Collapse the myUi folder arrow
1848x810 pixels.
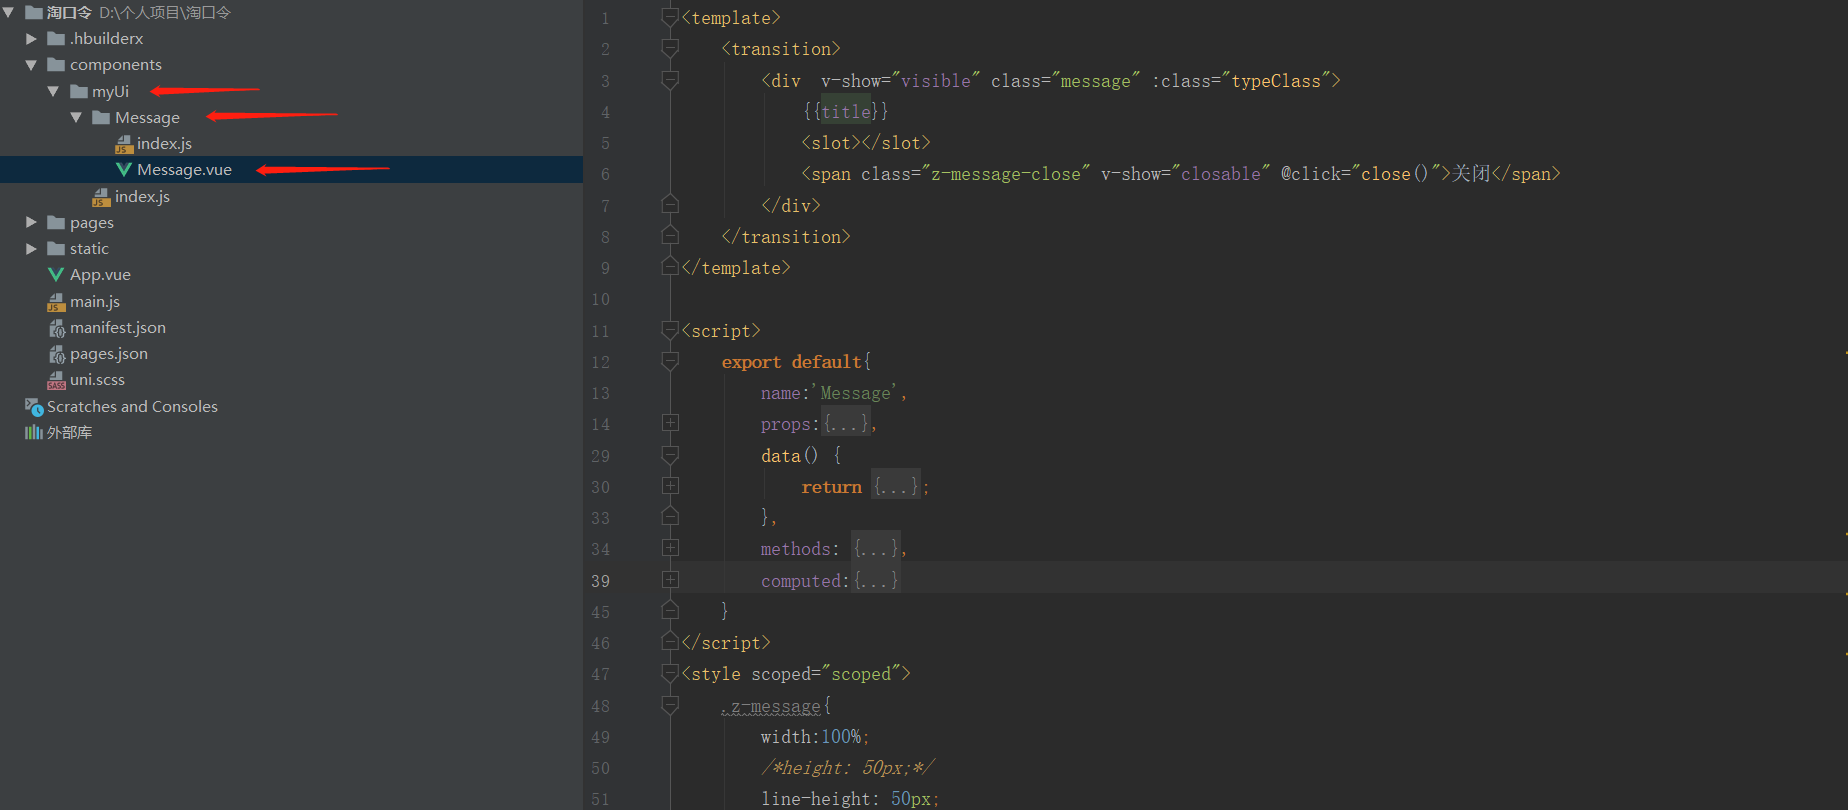tap(53, 91)
